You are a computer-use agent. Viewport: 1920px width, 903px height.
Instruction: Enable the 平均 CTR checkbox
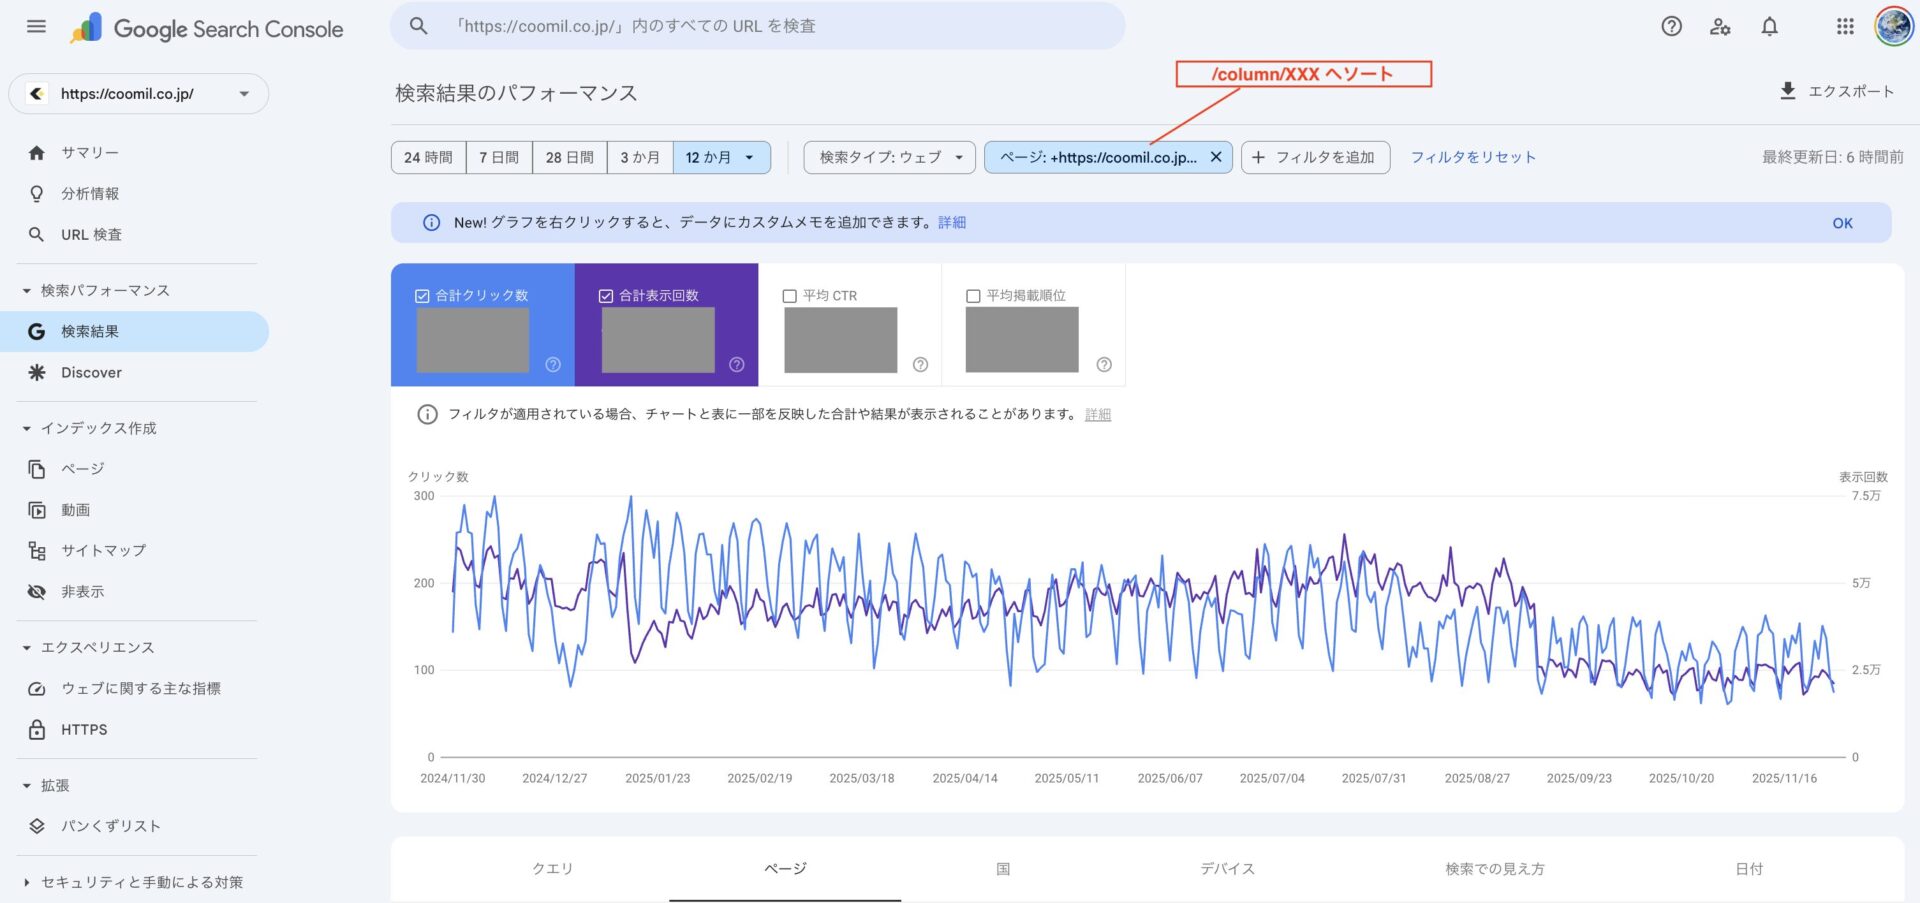click(787, 295)
